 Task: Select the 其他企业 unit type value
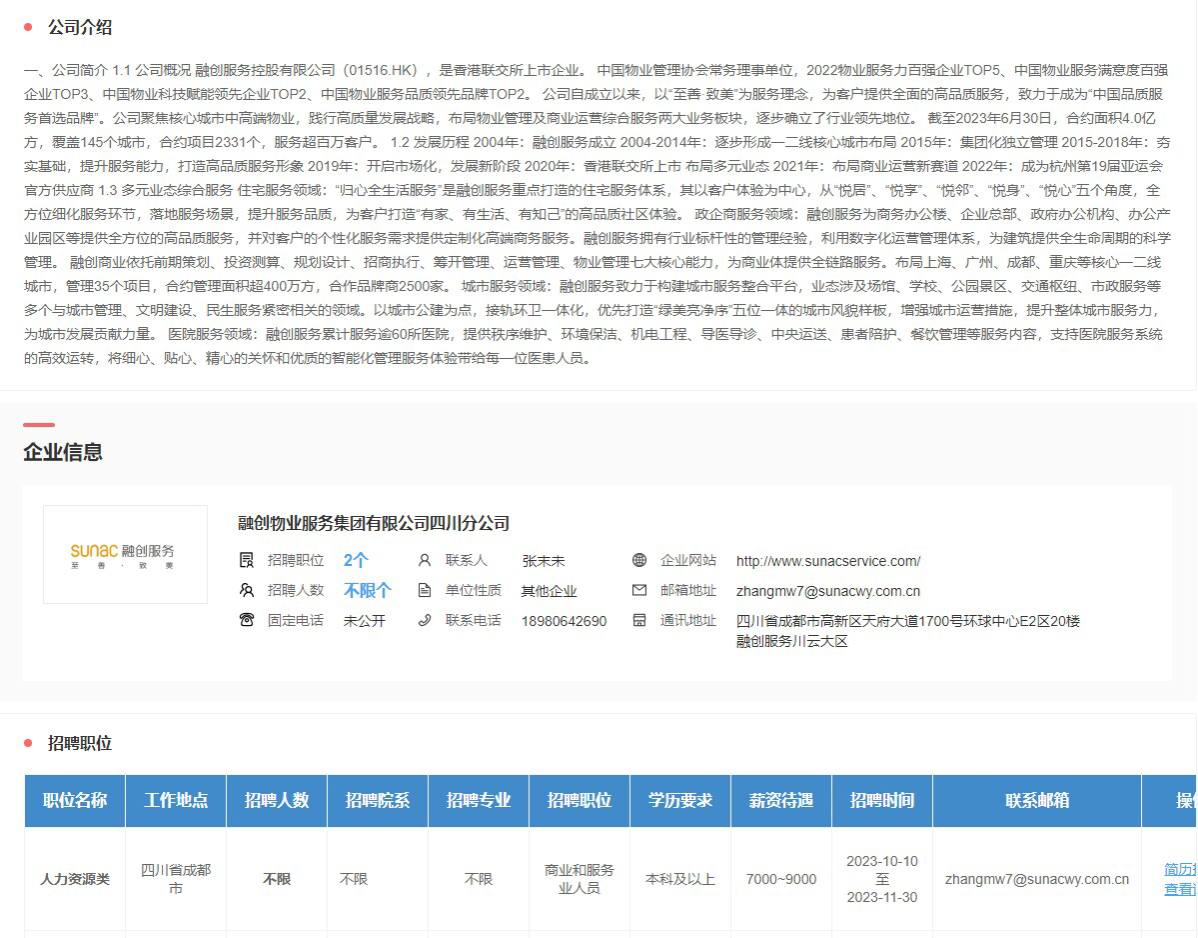coord(549,591)
